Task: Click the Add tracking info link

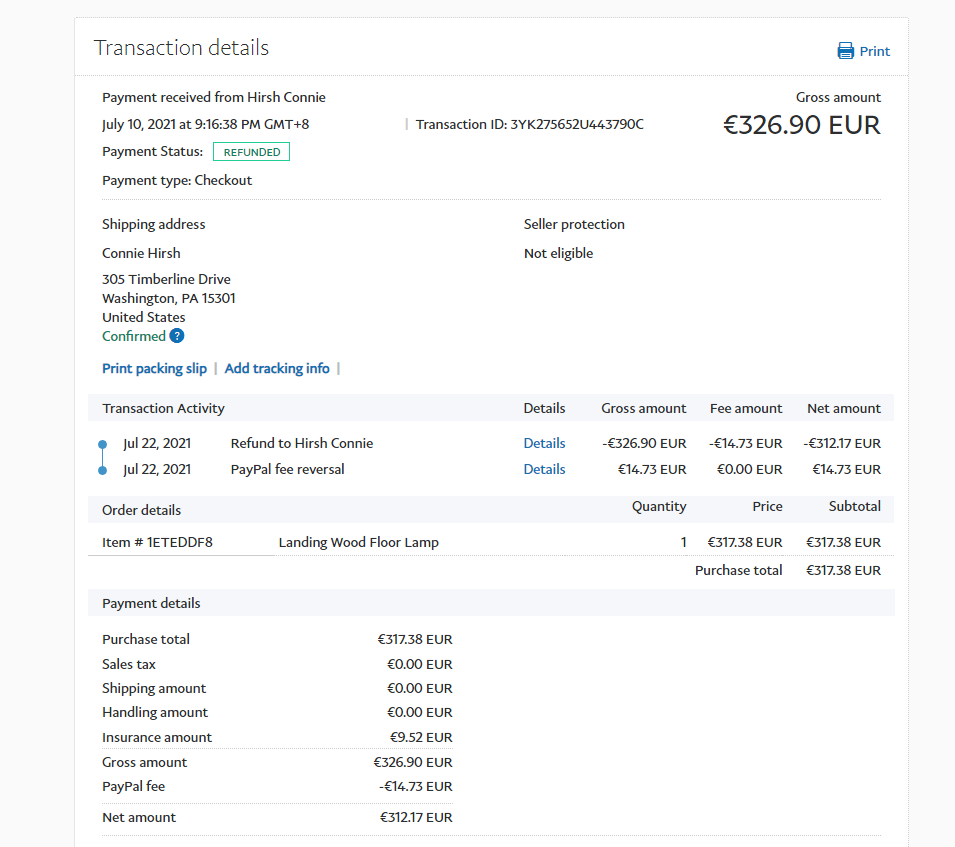Action: click(x=277, y=368)
